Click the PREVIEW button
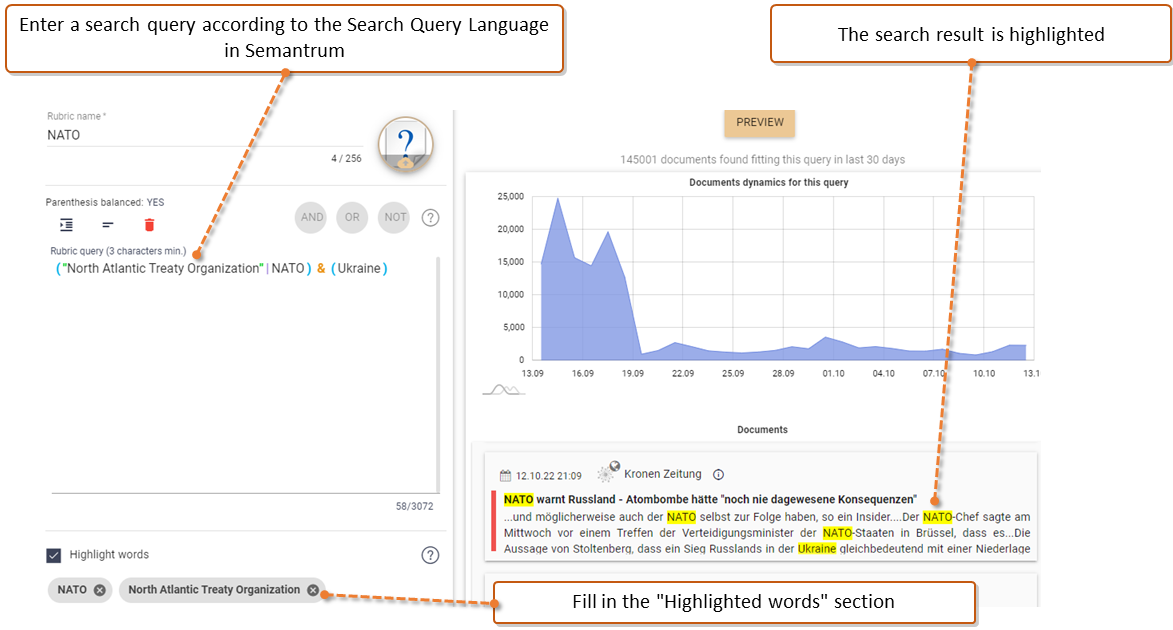This screenshot has height=630, width=1173. (759, 123)
